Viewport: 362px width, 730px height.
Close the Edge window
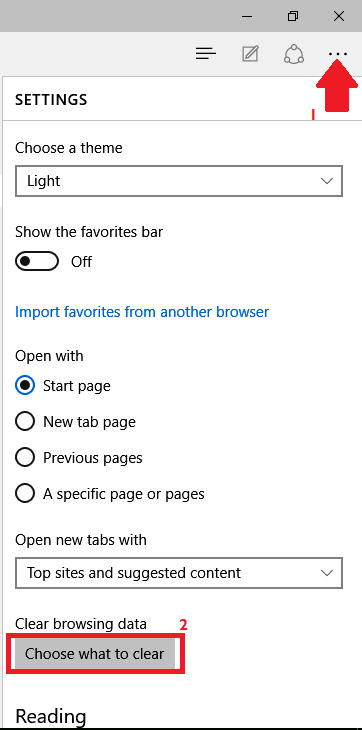tap(339, 16)
